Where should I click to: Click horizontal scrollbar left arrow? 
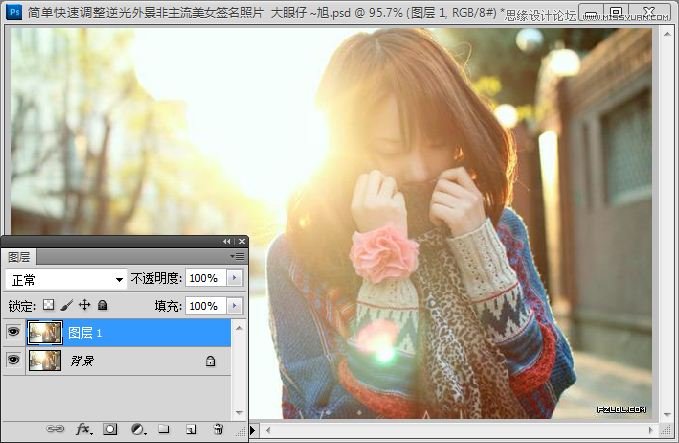[x=268, y=430]
